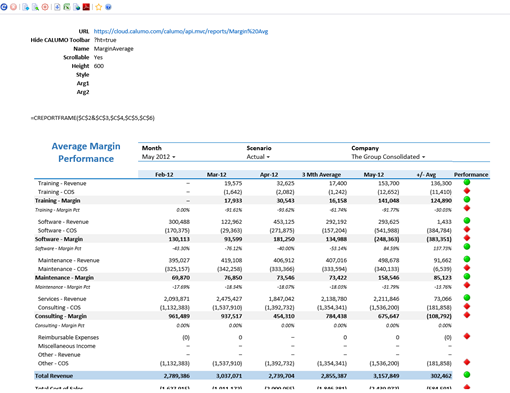Open the Month dropdown showing May 2012
510x393 pixels.
[x=159, y=157]
